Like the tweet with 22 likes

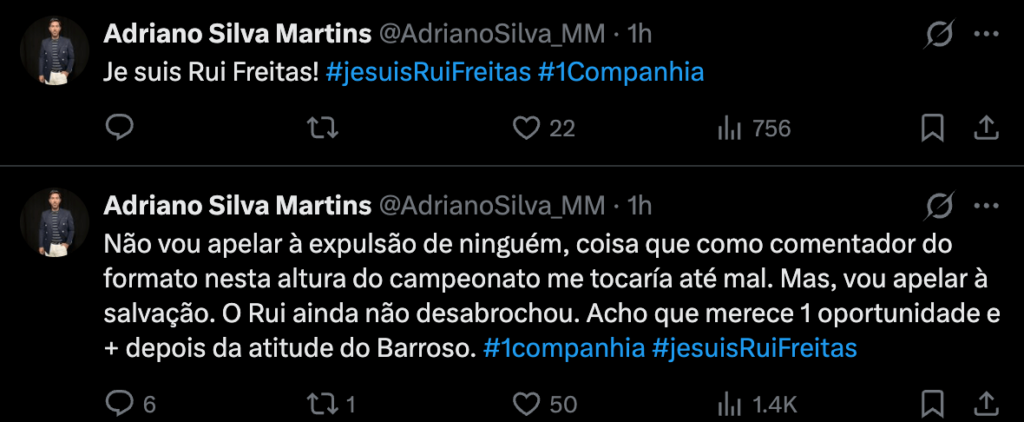[526, 128]
